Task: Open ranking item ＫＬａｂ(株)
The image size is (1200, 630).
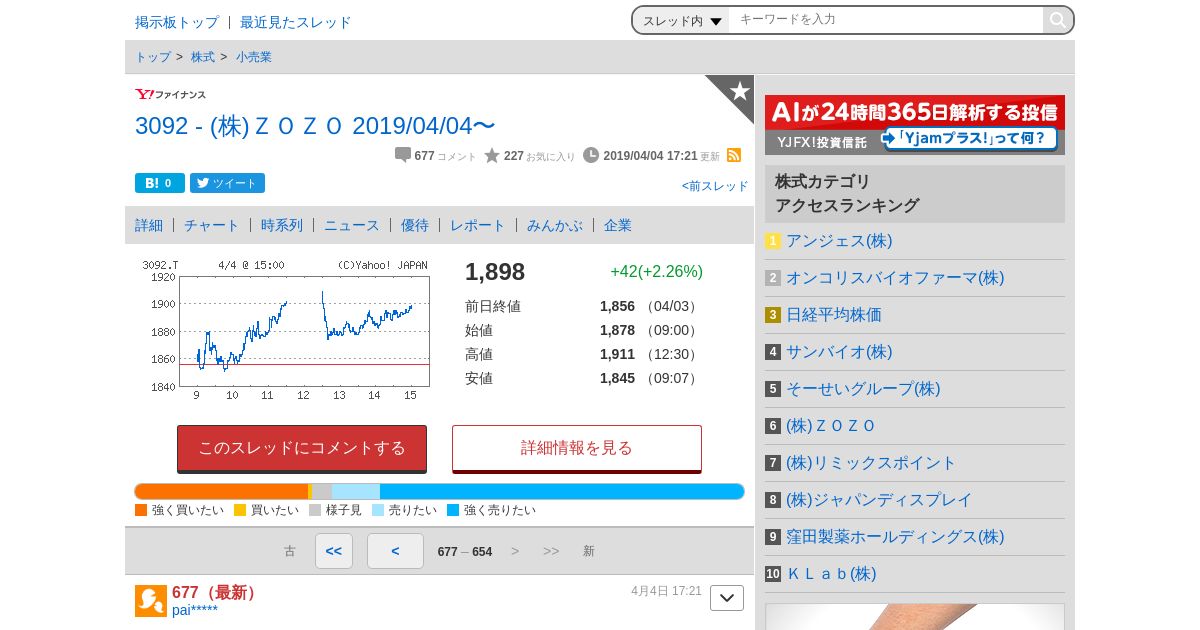Action: point(831,574)
